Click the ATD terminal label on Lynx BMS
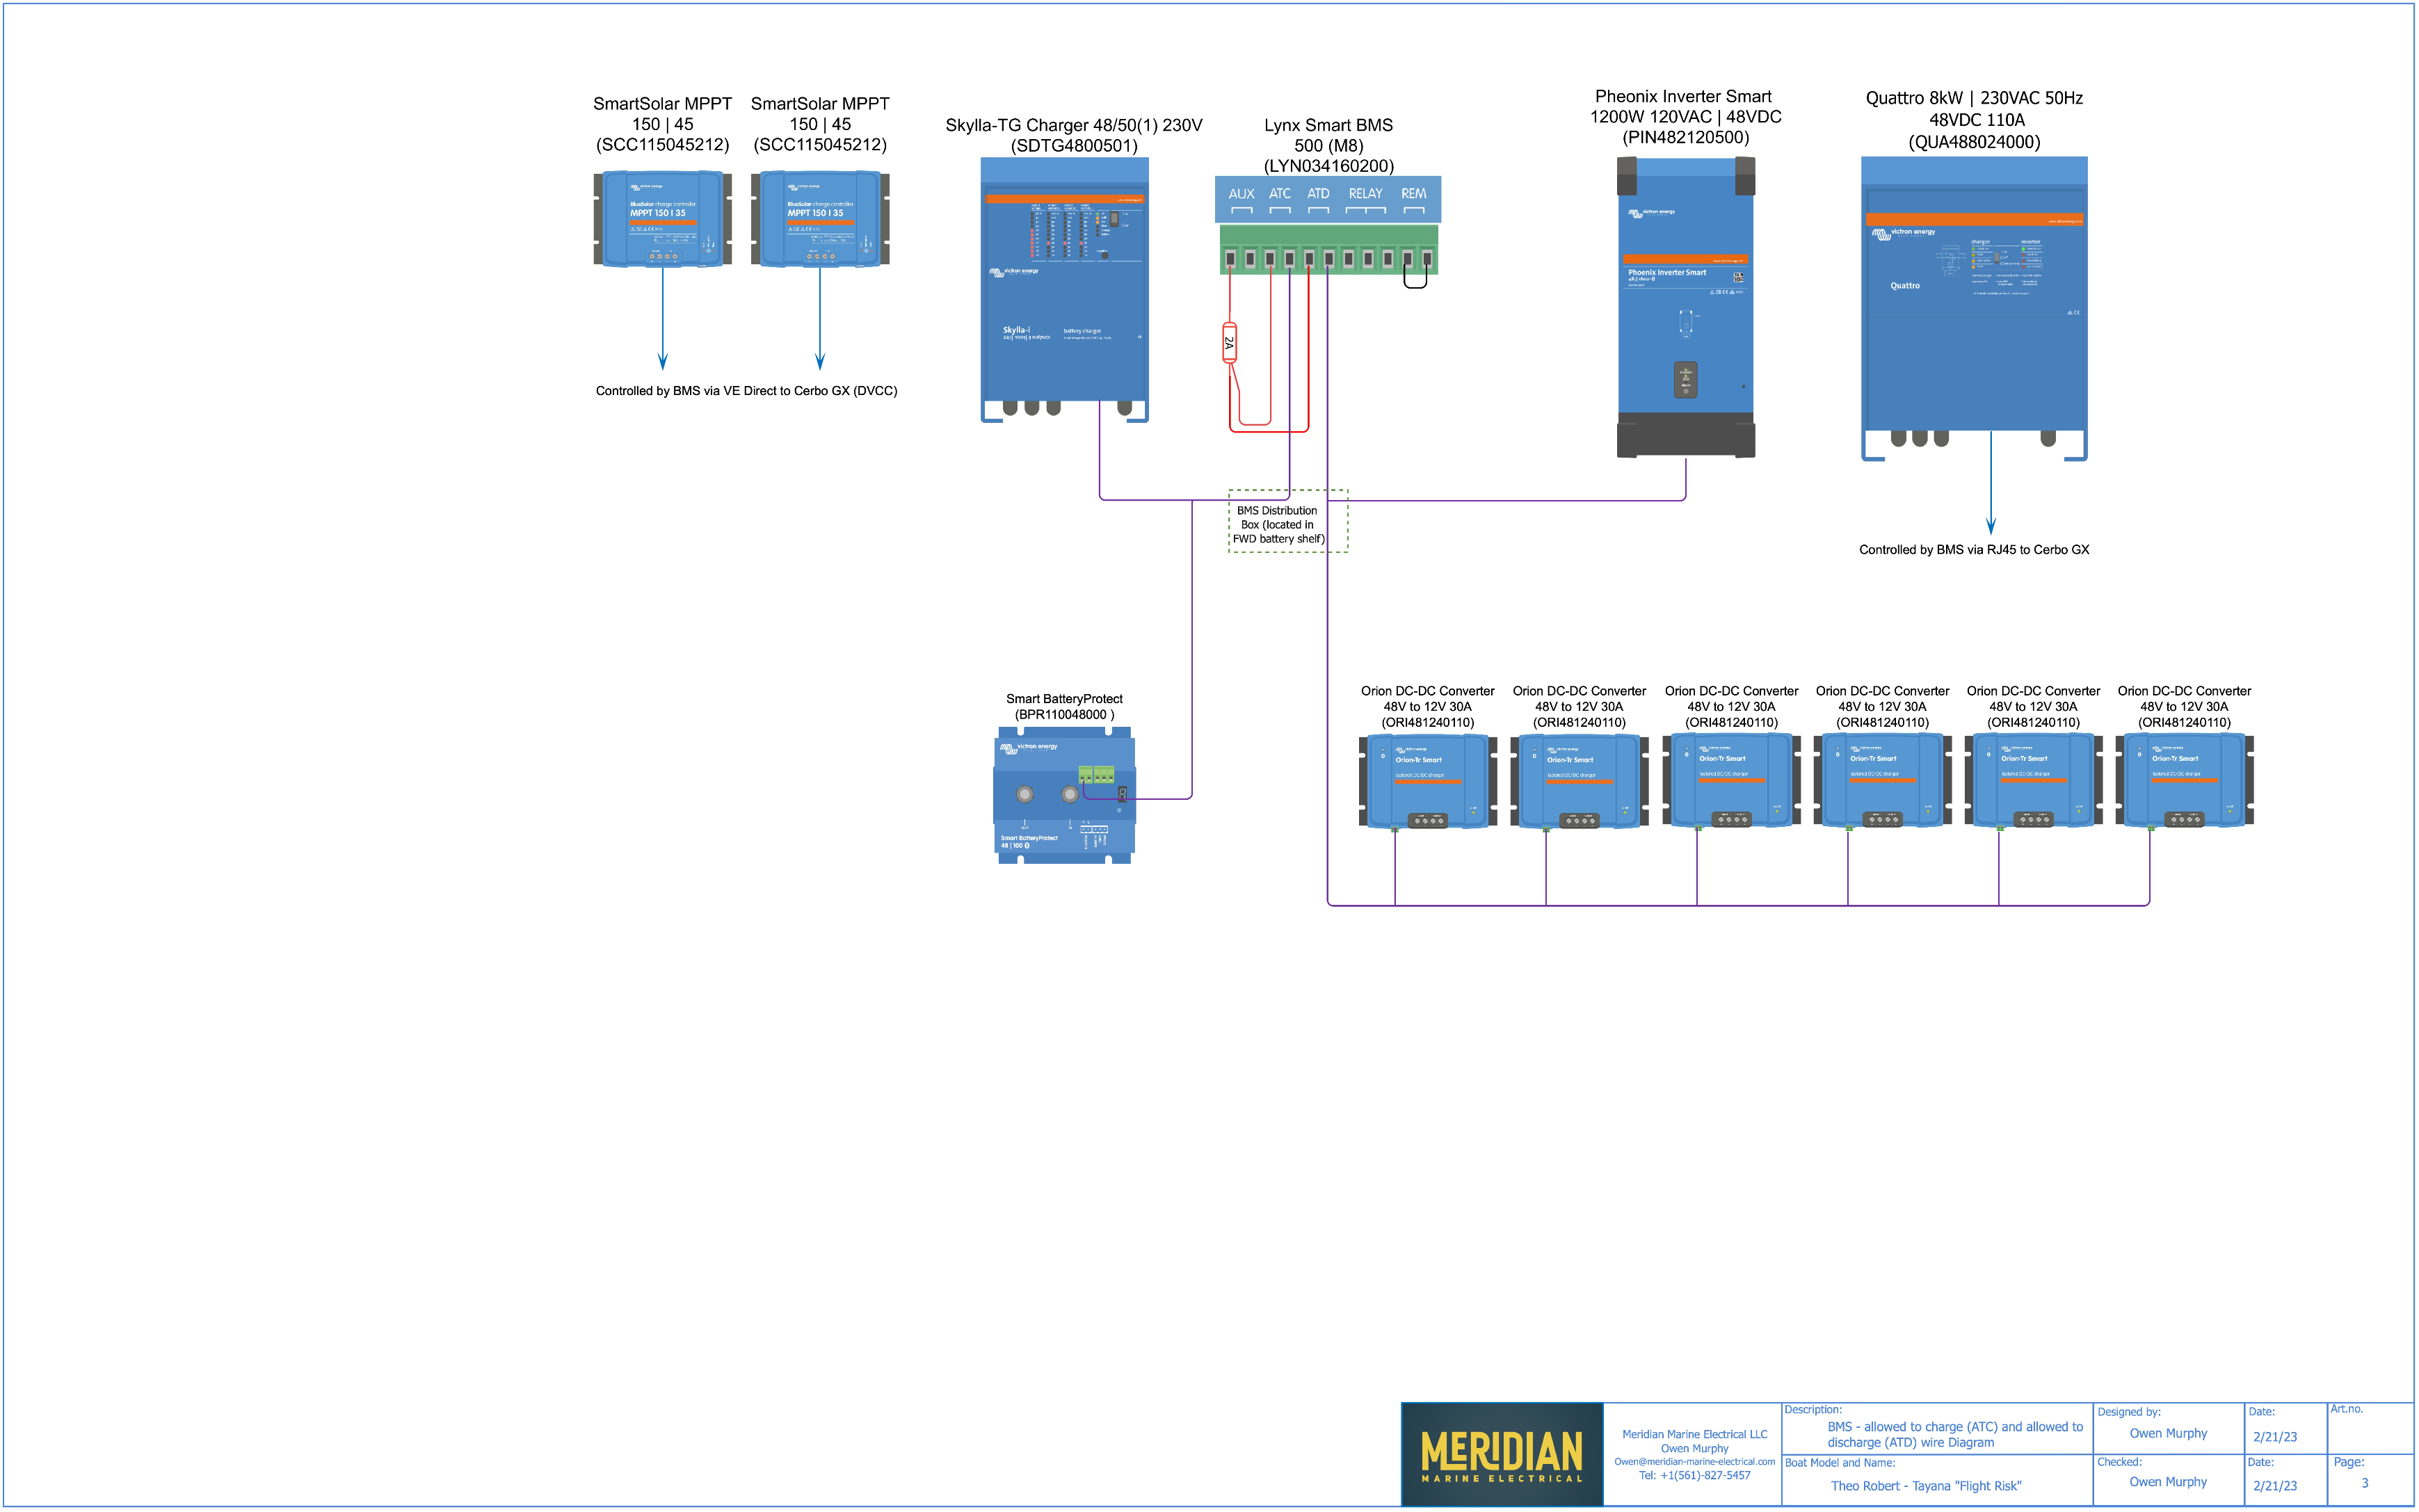 [1318, 194]
